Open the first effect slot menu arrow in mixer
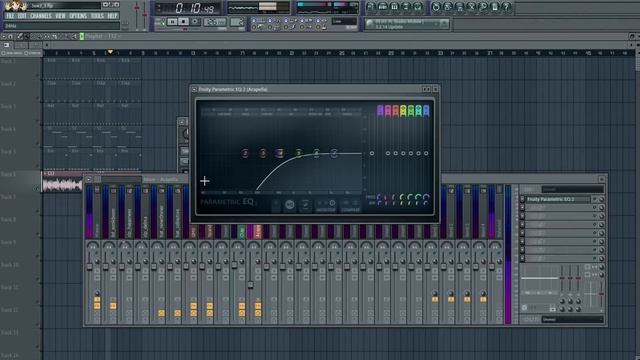Screen dimensions: 640x360 522,199
